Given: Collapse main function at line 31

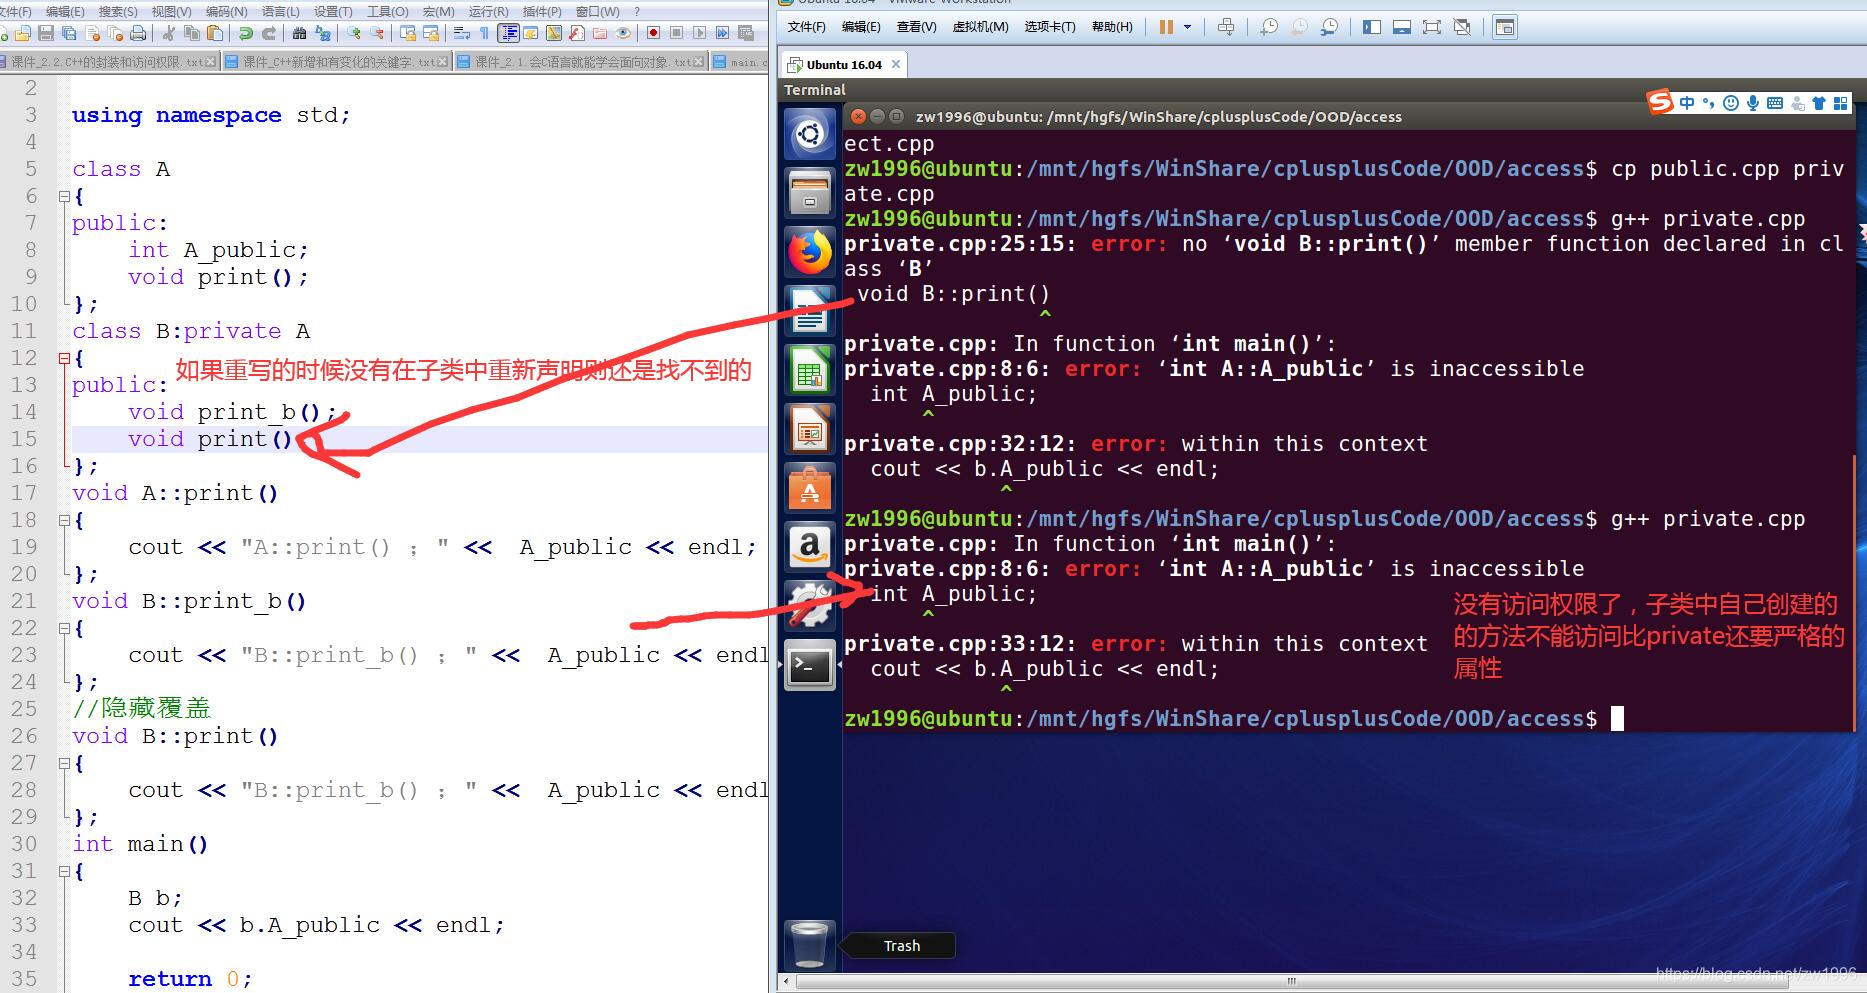Looking at the screenshot, I should pyautogui.click(x=64, y=871).
